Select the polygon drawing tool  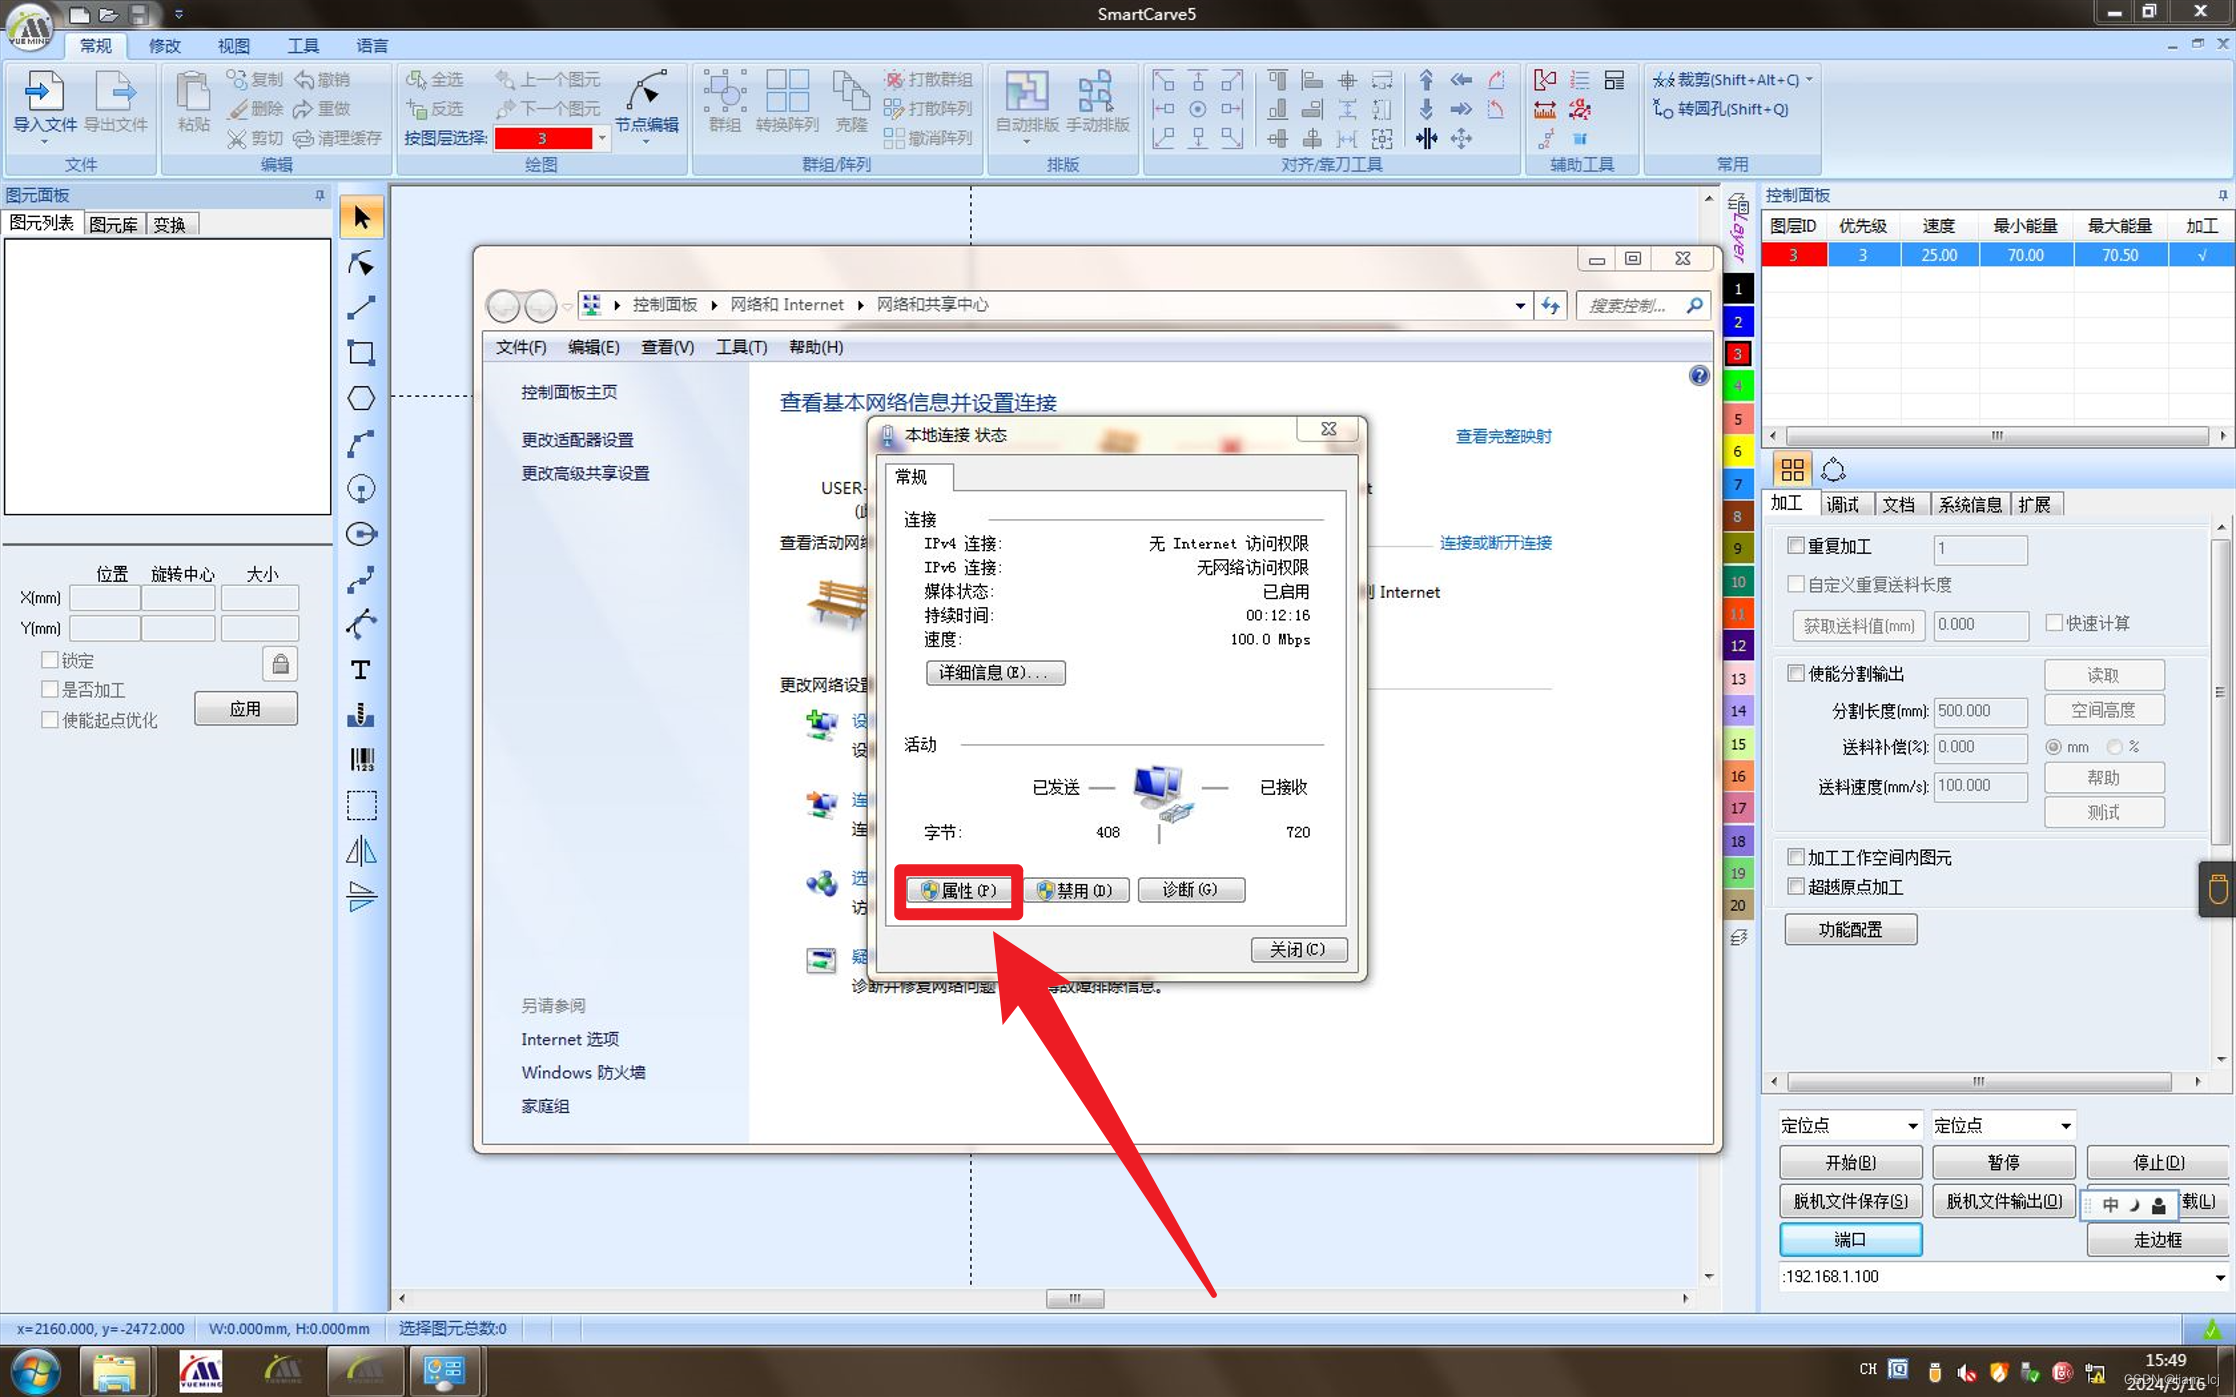[361, 398]
